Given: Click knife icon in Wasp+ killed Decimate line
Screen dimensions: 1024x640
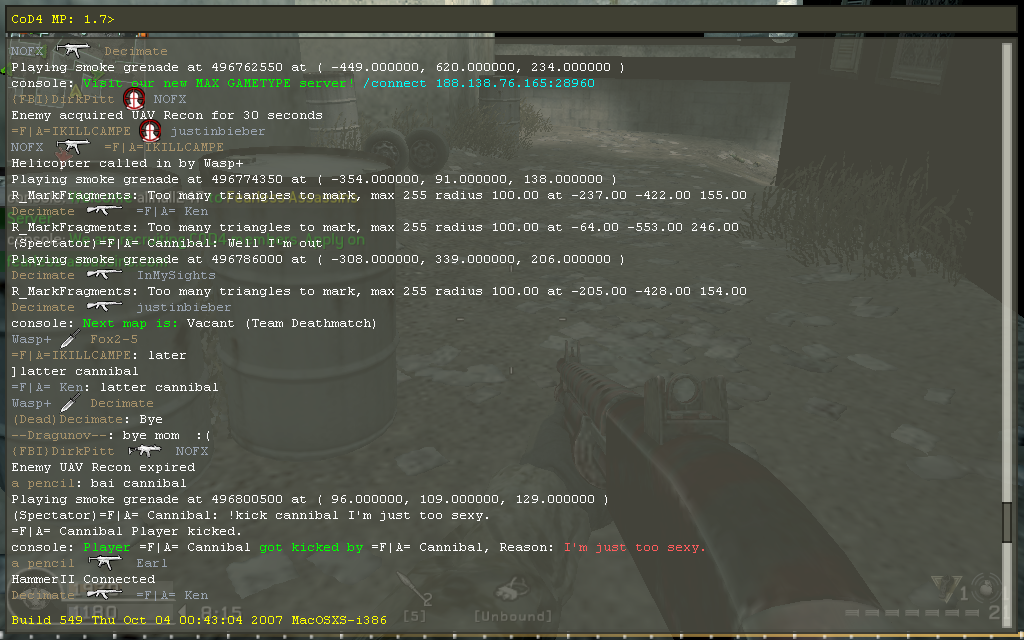Looking at the screenshot, I should 70,403.
